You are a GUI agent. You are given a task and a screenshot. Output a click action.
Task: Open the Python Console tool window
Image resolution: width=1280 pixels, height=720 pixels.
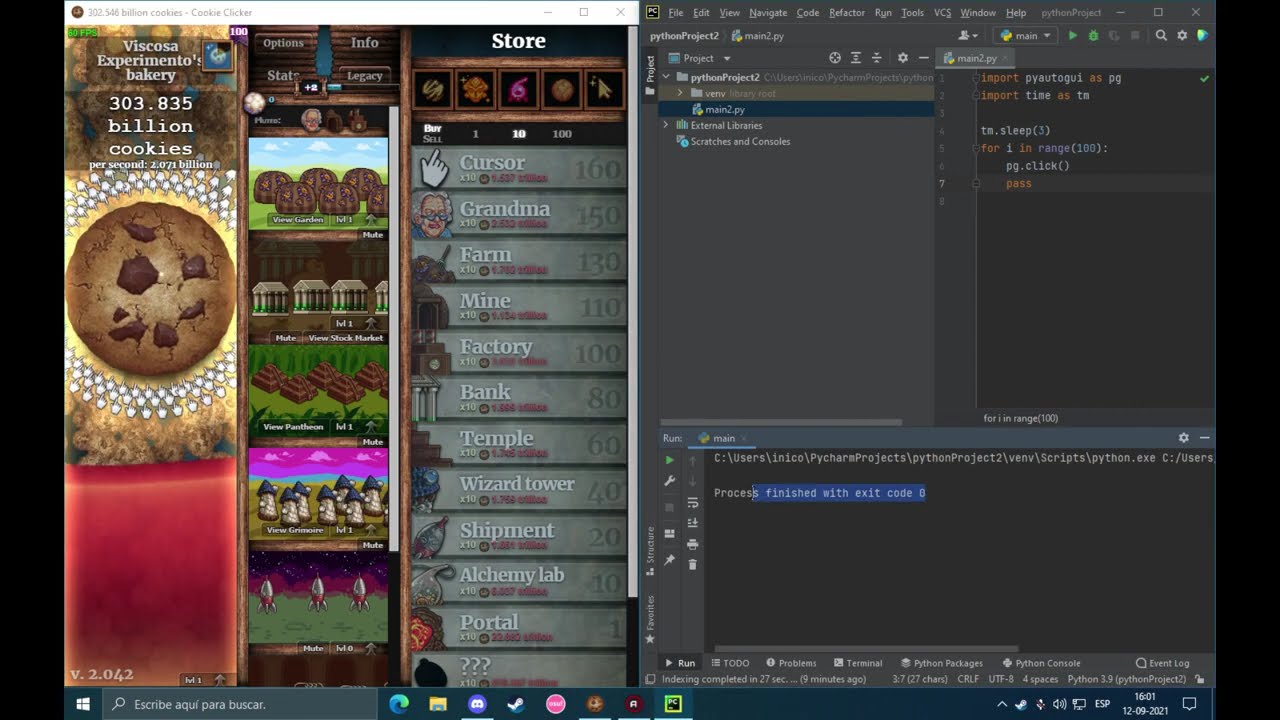[1040, 663]
